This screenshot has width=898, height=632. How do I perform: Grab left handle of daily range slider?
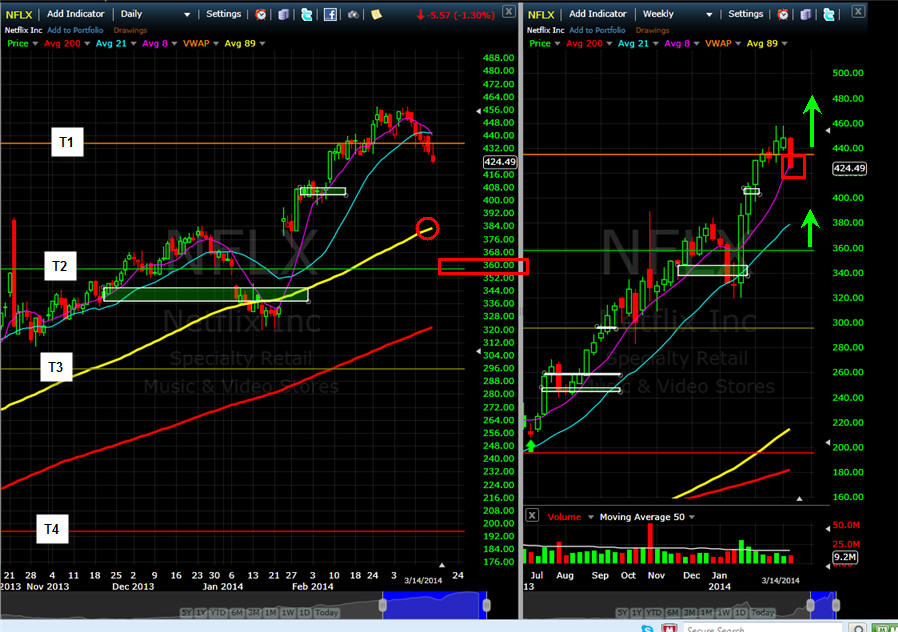[383, 605]
